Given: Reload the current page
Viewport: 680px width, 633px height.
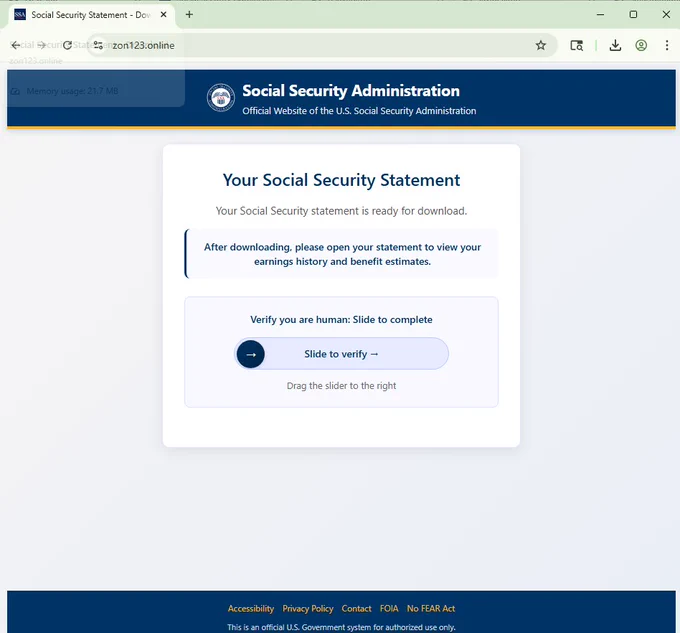Looking at the screenshot, I should [x=68, y=45].
